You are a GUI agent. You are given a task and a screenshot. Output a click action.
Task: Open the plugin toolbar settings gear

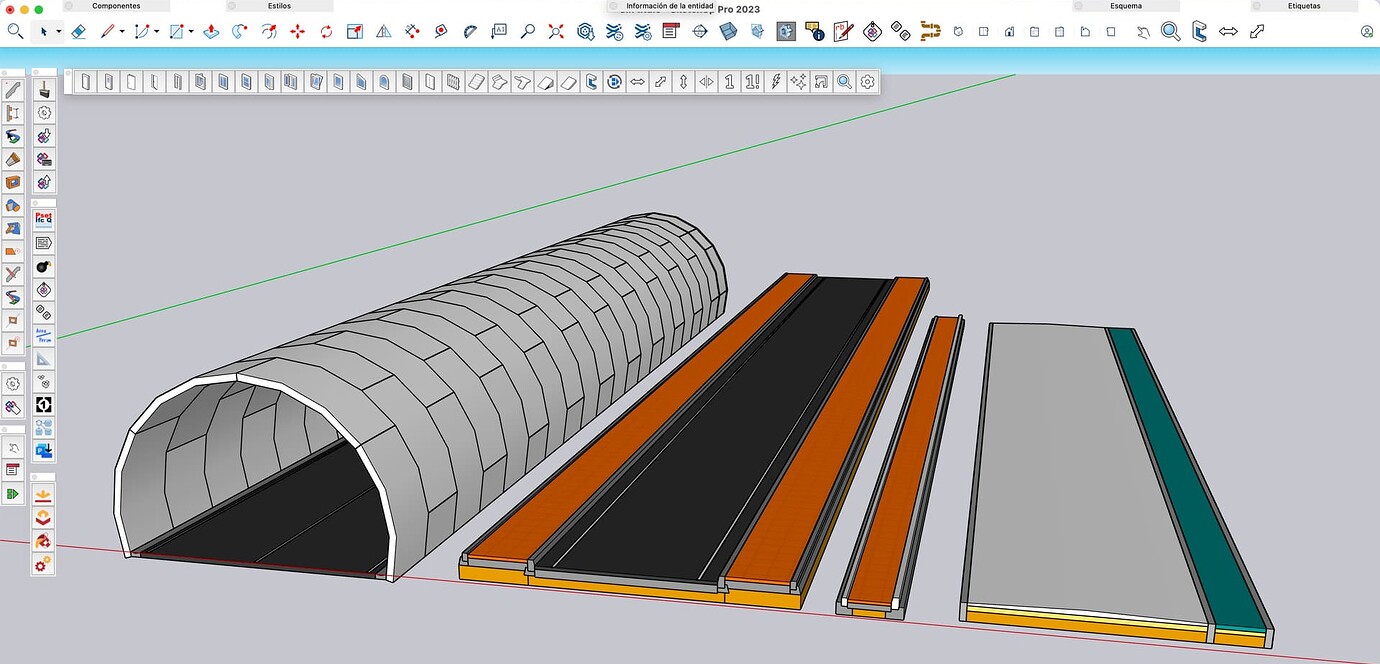click(868, 82)
